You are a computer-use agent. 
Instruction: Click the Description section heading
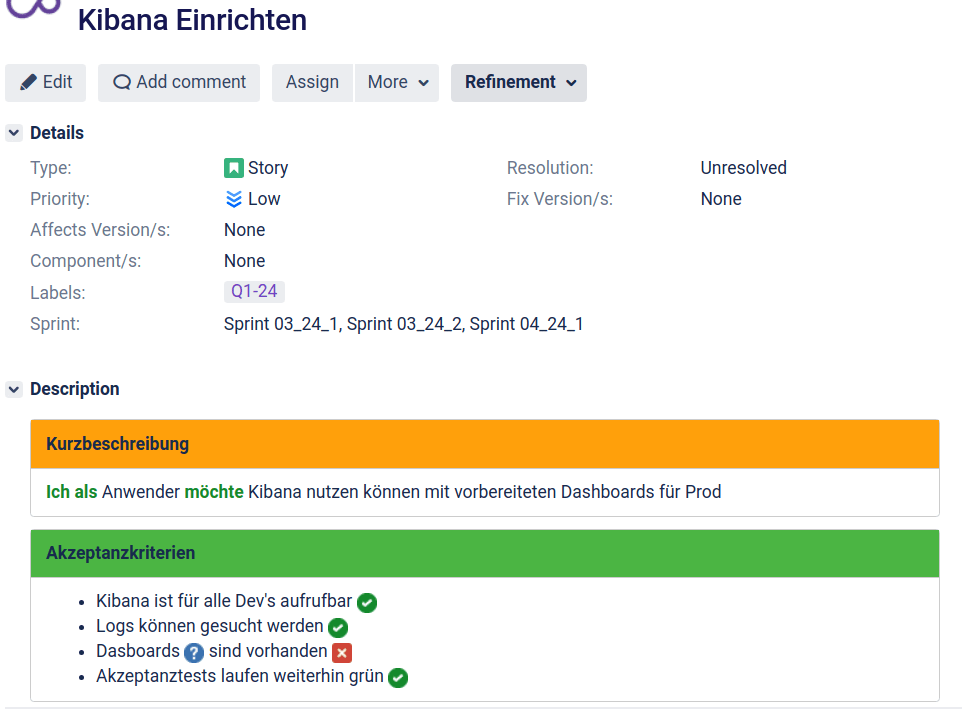pos(75,389)
